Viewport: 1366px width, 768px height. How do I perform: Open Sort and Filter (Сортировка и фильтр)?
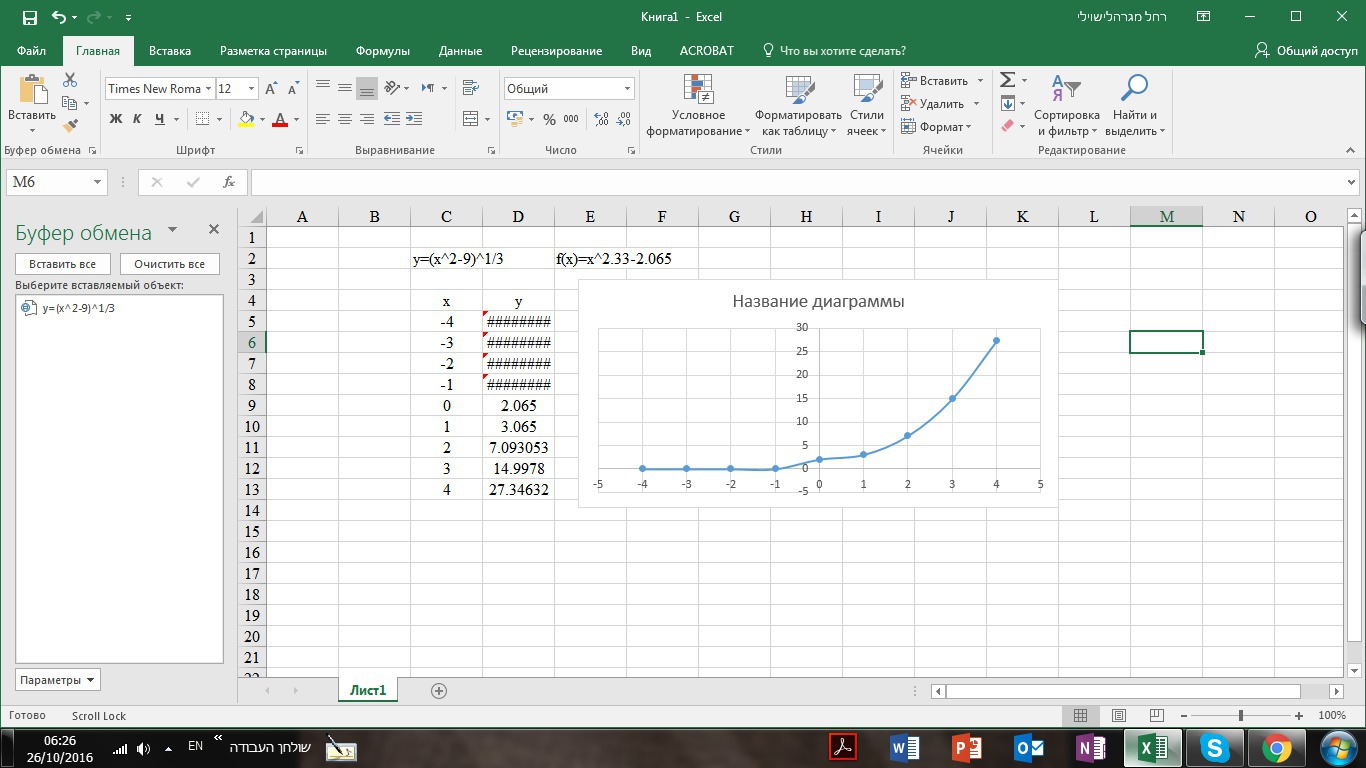[1066, 108]
